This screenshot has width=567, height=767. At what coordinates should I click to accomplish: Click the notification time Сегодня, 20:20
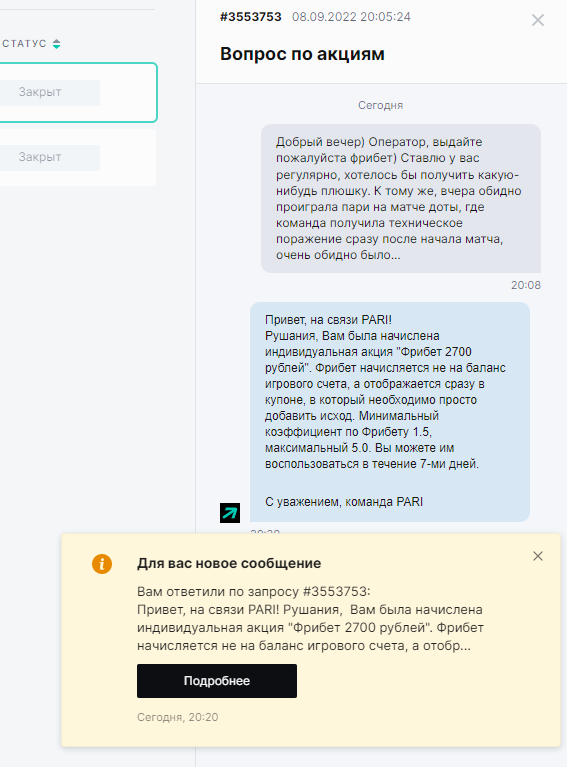pos(178,717)
